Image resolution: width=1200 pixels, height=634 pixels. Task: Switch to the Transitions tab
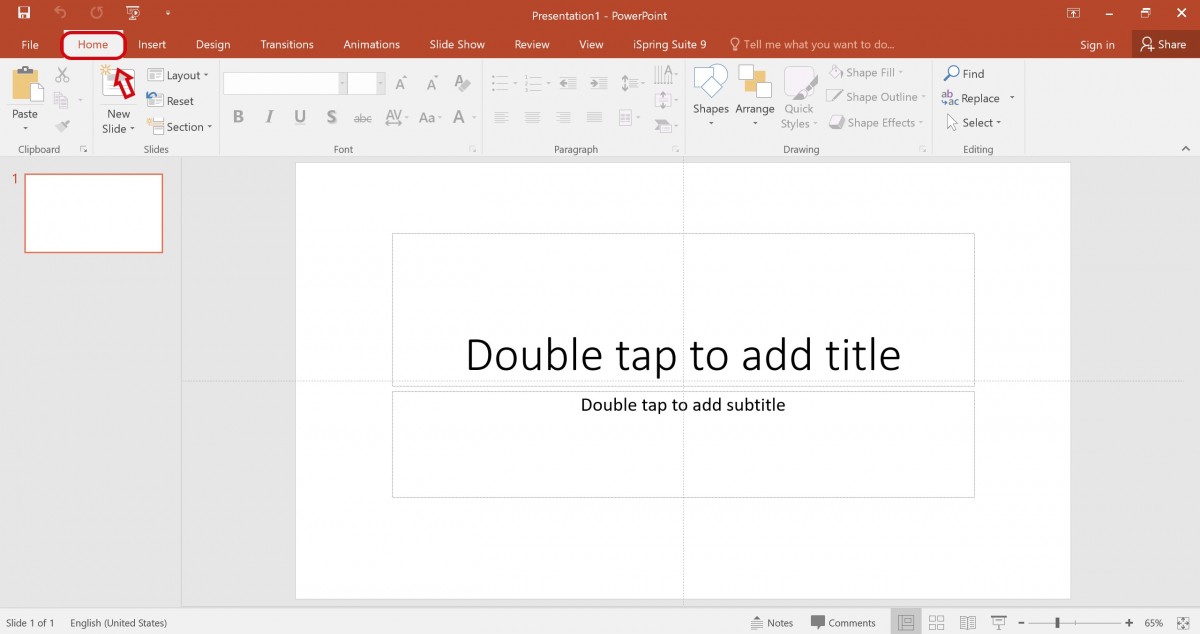287,45
